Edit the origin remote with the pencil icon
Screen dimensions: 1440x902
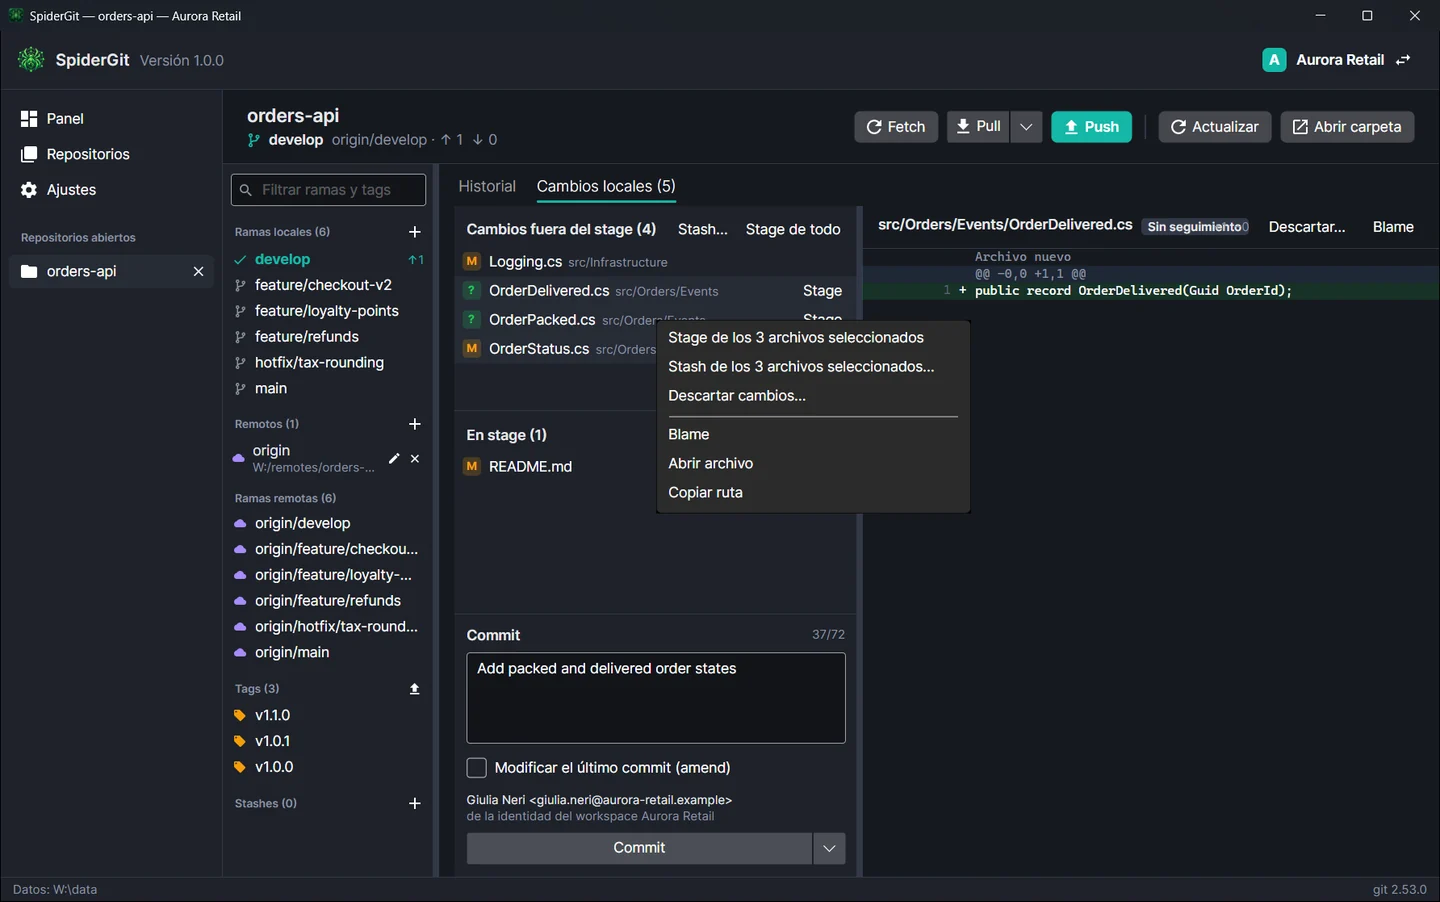(394, 458)
